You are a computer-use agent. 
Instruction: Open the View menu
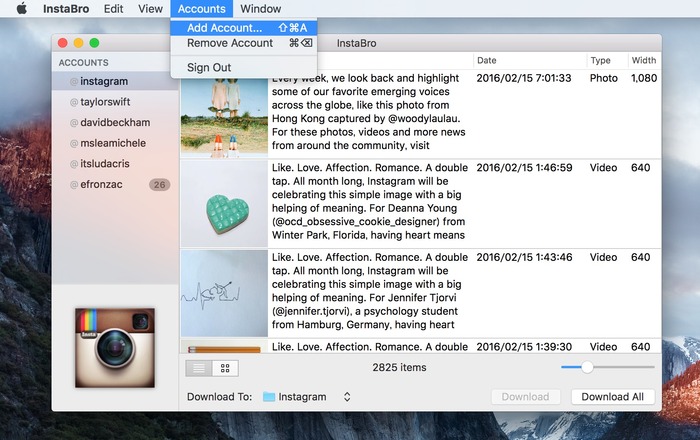click(x=150, y=8)
